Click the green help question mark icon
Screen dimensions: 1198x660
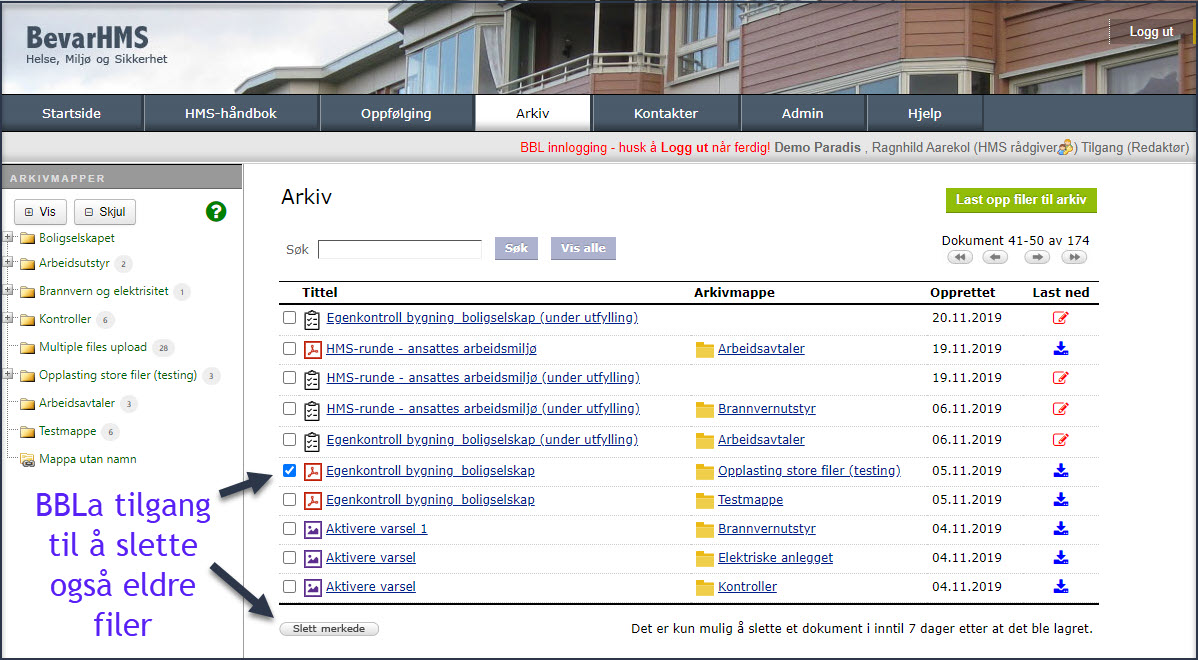216,212
